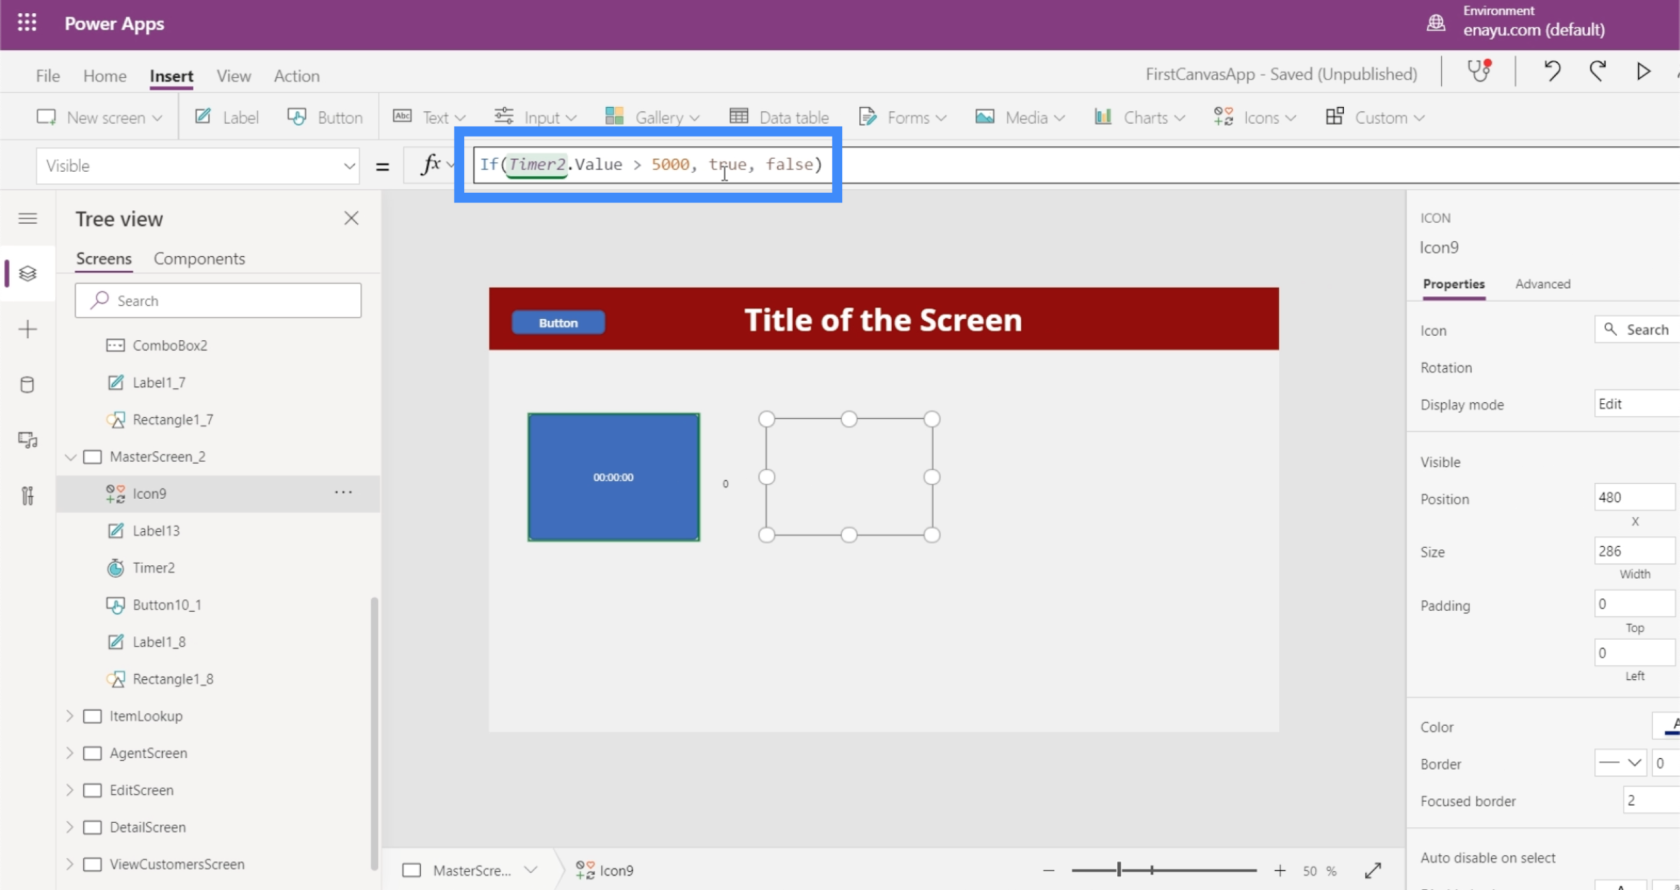Click the Icon property Search field
The width and height of the screenshot is (1680, 890).
click(x=1637, y=329)
